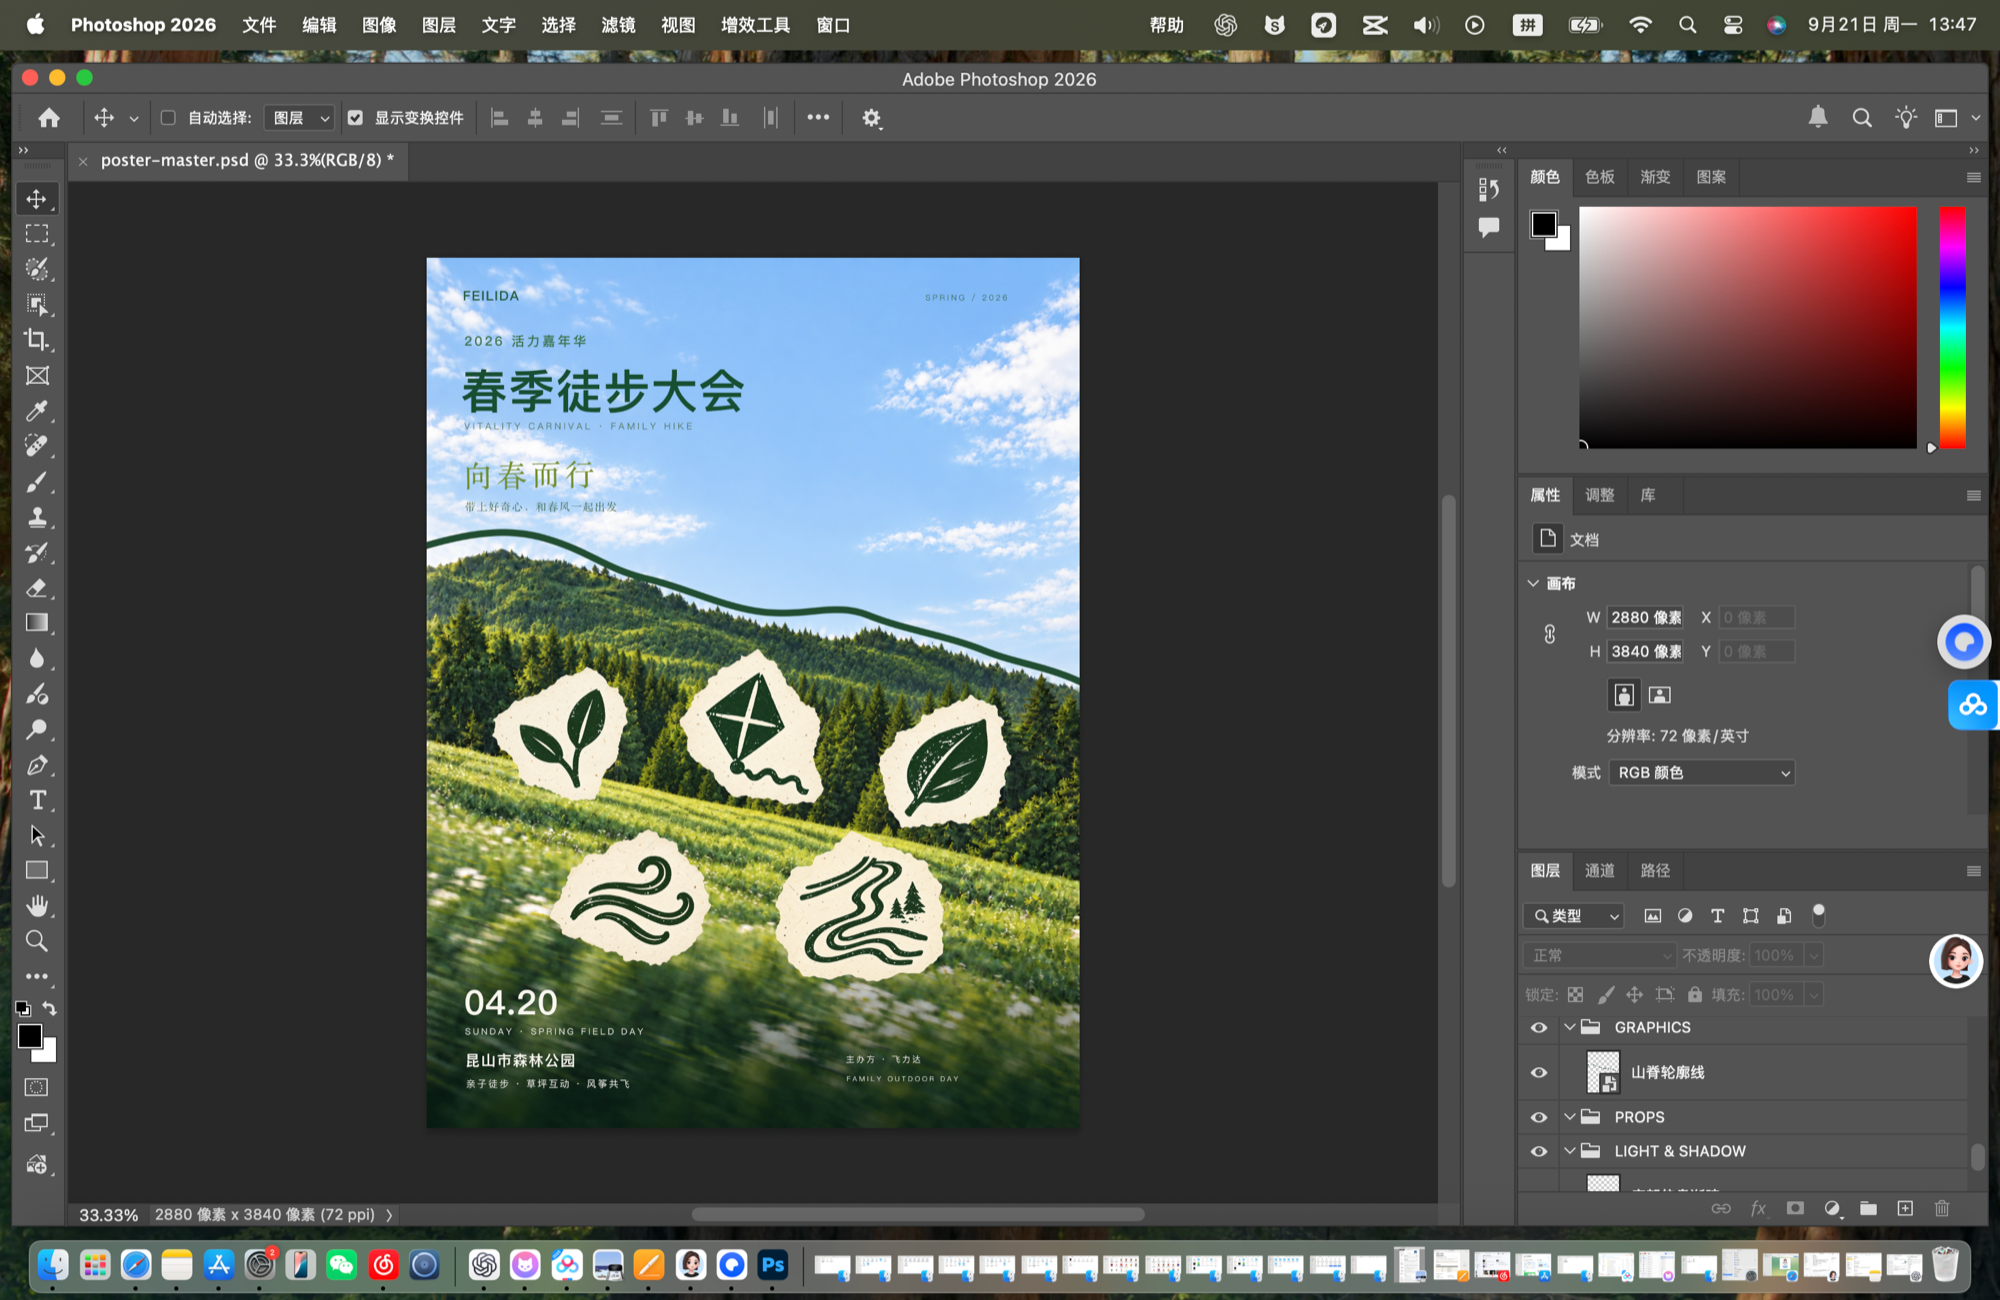
Task: Select the Hand tool
Action: click(x=37, y=906)
